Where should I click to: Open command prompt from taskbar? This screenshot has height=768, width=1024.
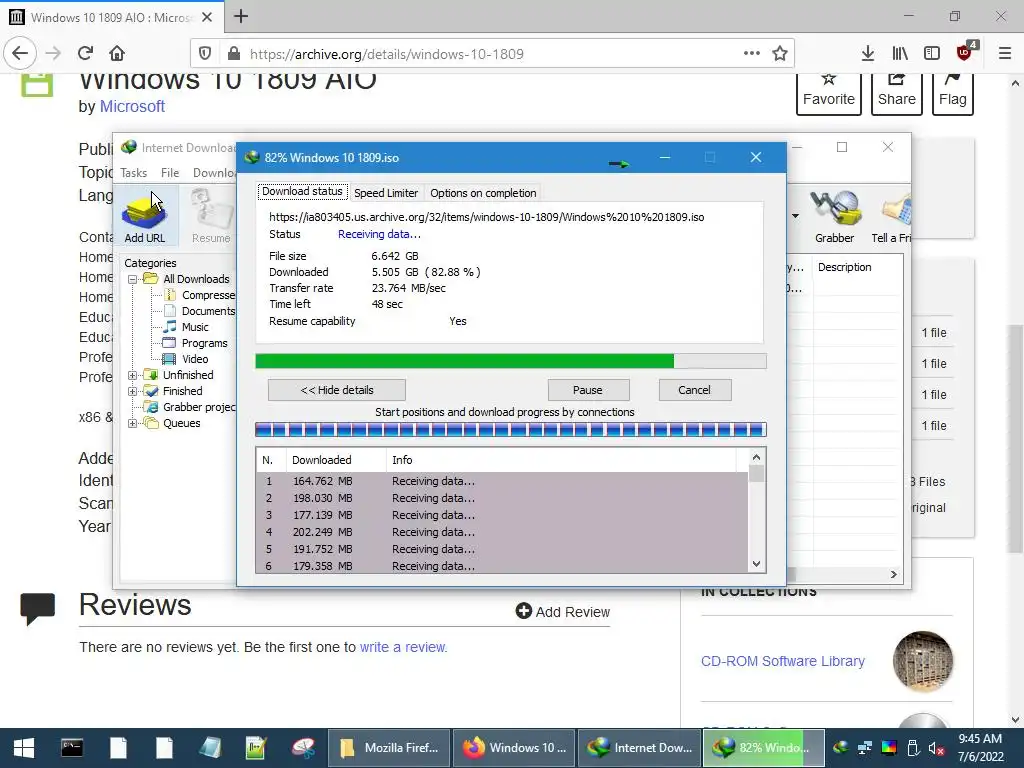72,748
